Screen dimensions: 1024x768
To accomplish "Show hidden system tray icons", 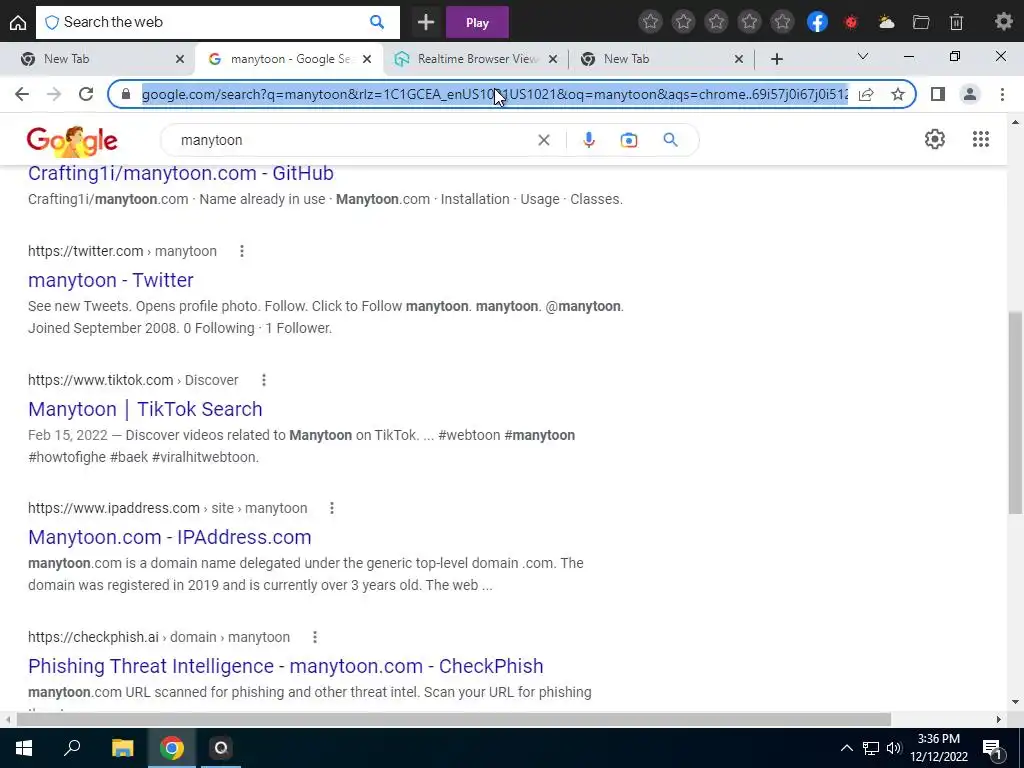I will coord(846,748).
